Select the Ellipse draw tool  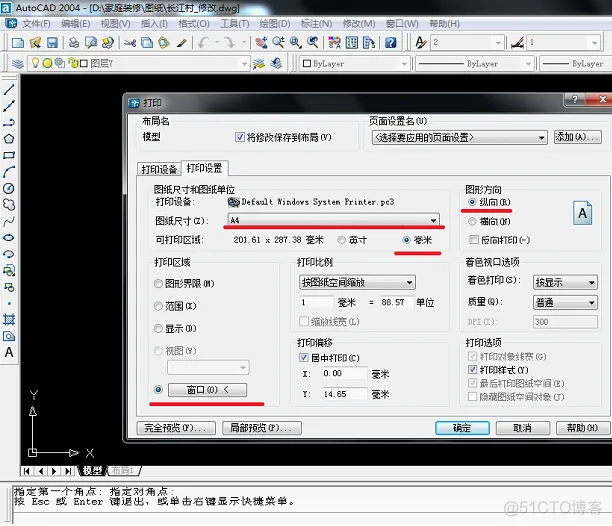click(9, 238)
